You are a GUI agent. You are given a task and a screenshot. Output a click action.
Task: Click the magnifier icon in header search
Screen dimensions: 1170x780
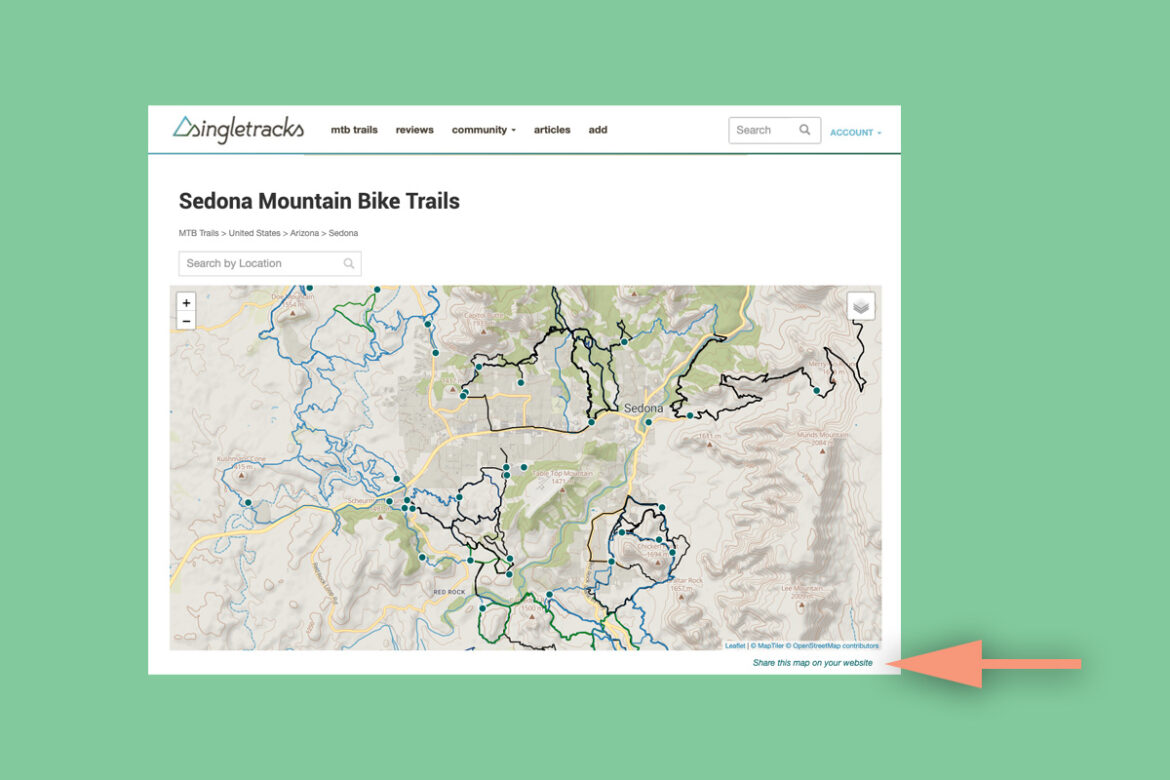click(x=805, y=130)
